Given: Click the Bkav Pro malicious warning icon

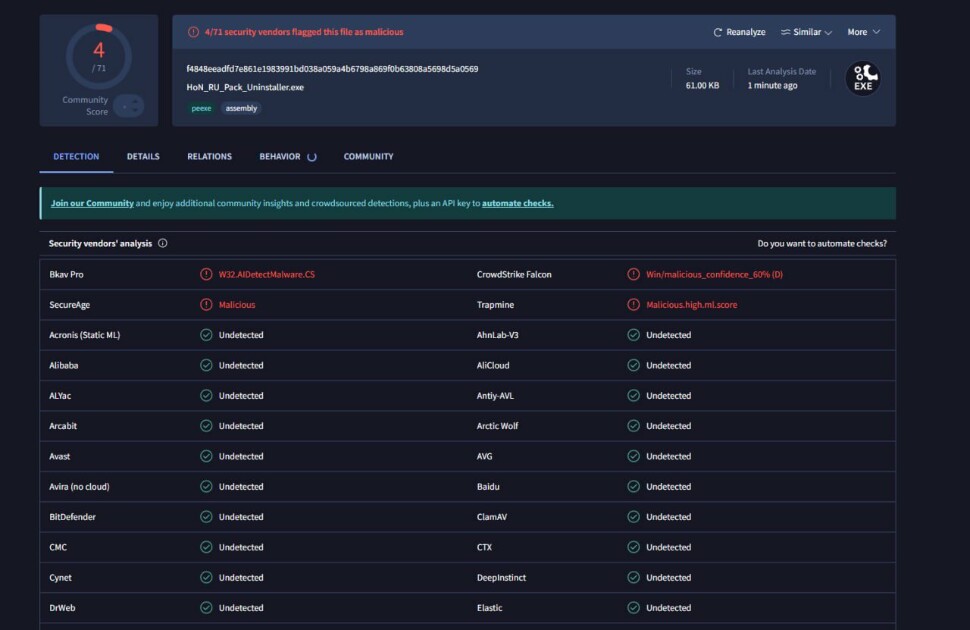Looking at the screenshot, I should click(x=206, y=274).
